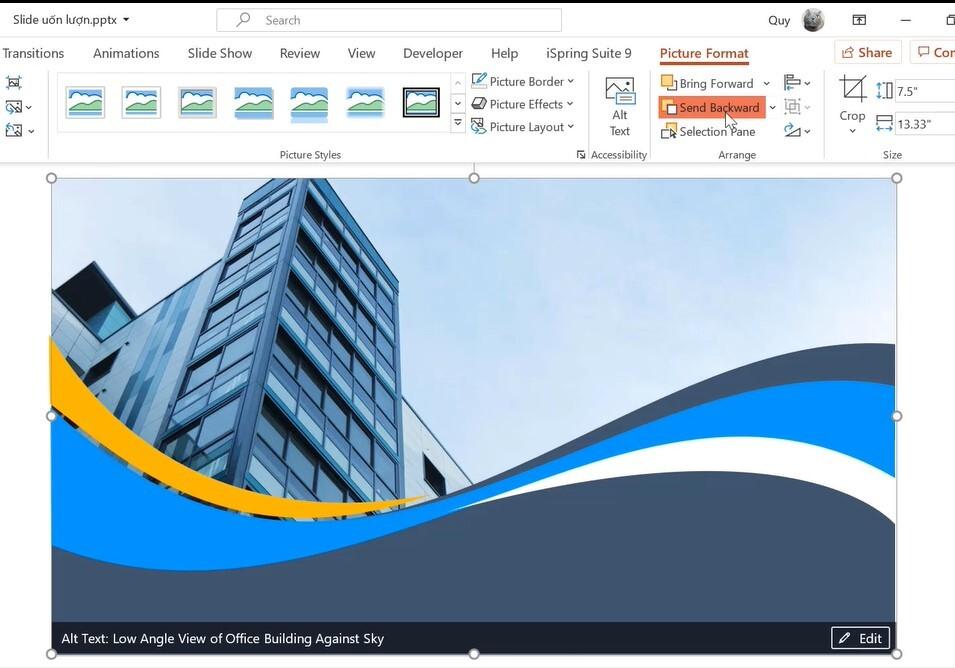Image resolution: width=955 pixels, height=668 pixels.
Task: Open the Picture Effects dropdown
Action: (523, 104)
